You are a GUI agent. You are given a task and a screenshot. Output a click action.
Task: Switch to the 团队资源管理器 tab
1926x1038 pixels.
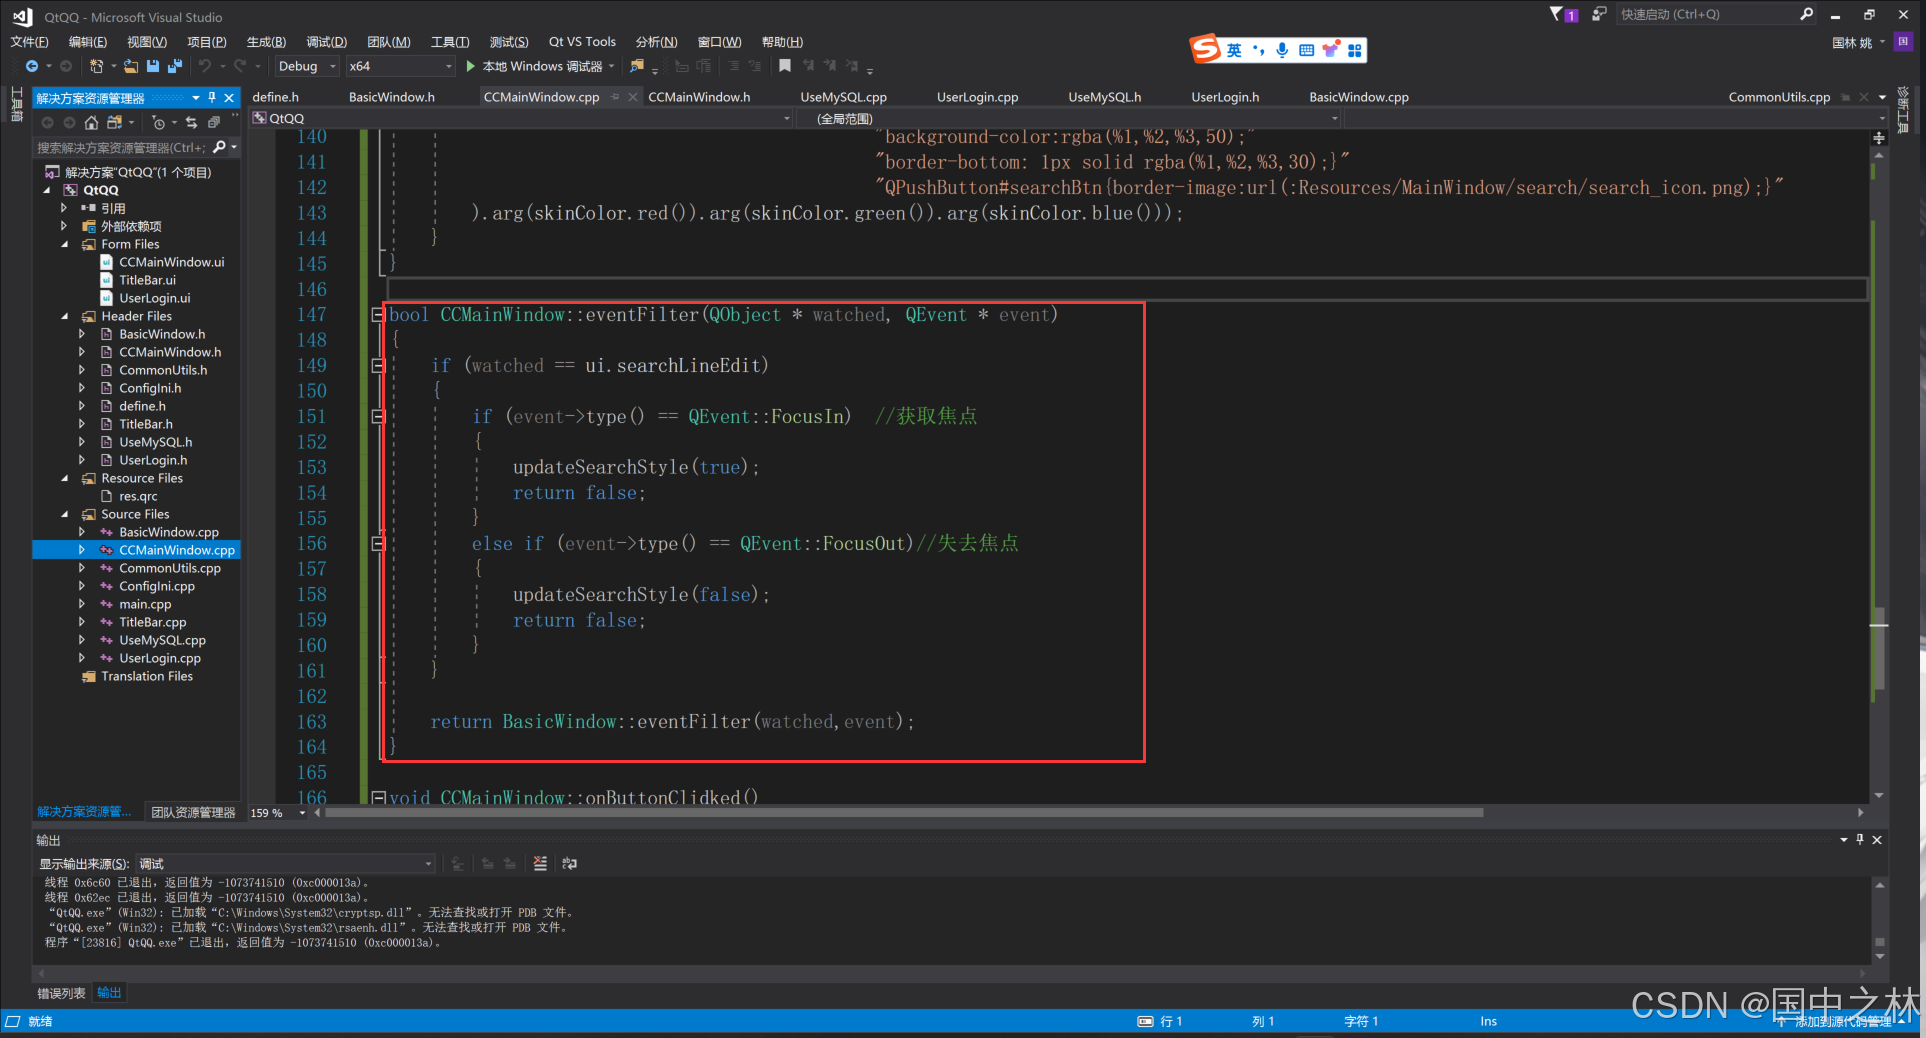pos(193,813)
